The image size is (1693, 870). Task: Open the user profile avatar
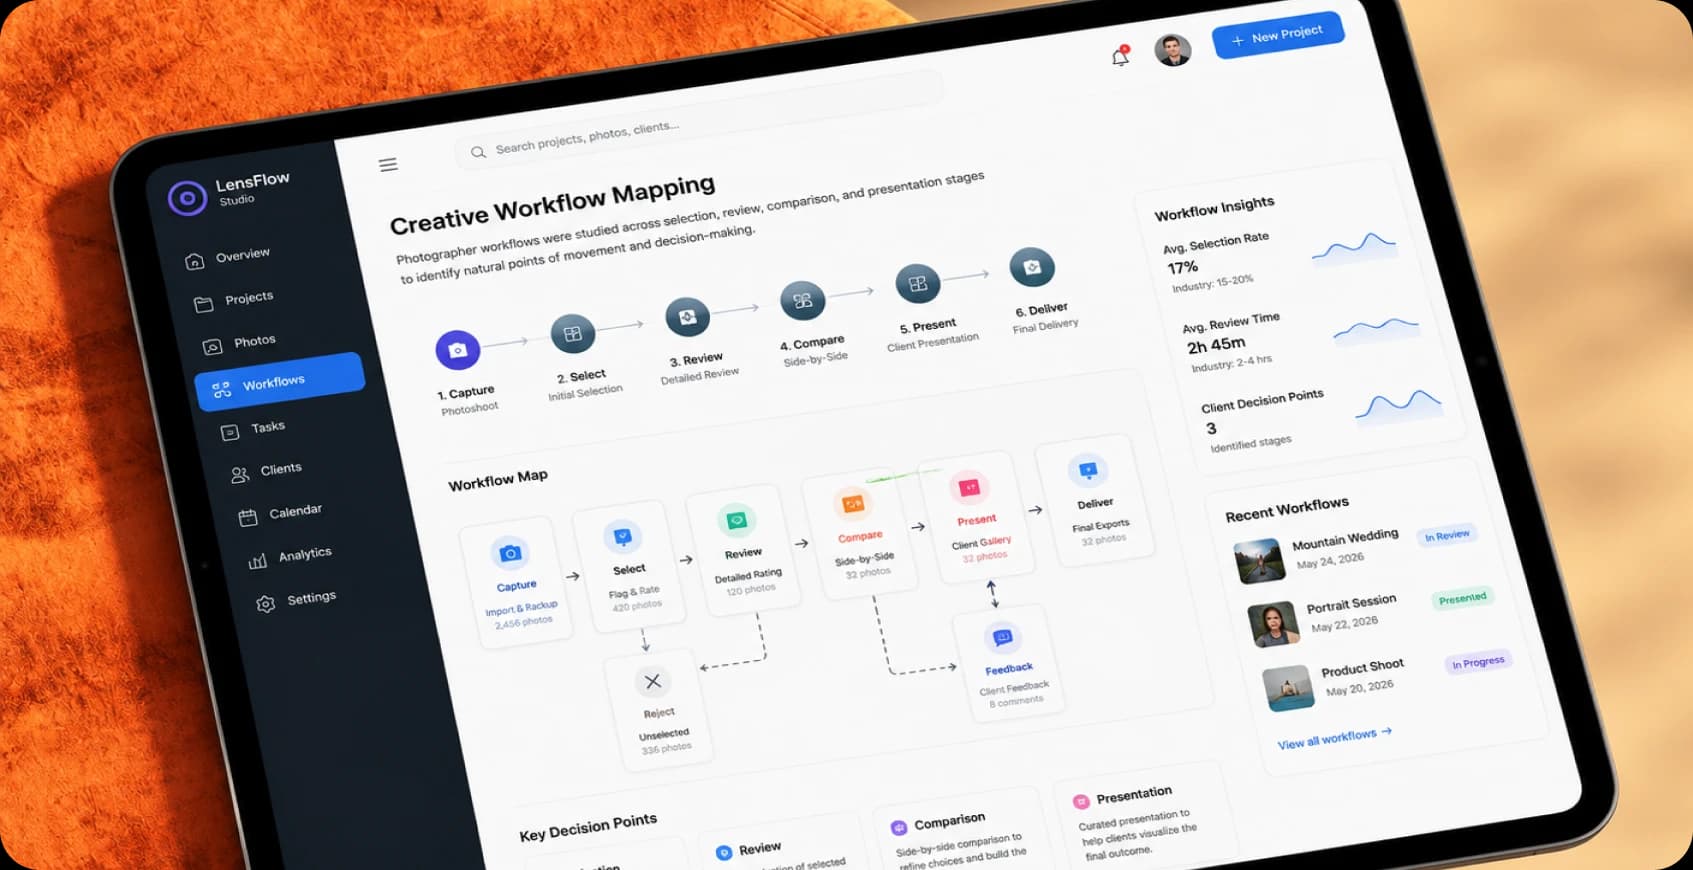(1173, 50)
